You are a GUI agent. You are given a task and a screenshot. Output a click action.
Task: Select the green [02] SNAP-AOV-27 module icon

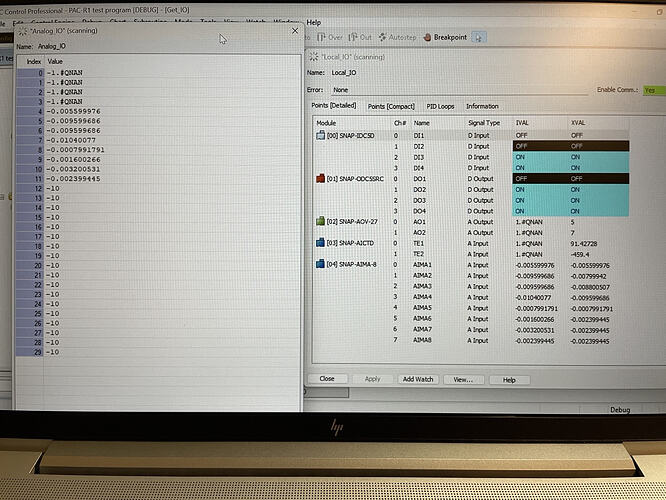pyautogui.click(x=320, y=221)
